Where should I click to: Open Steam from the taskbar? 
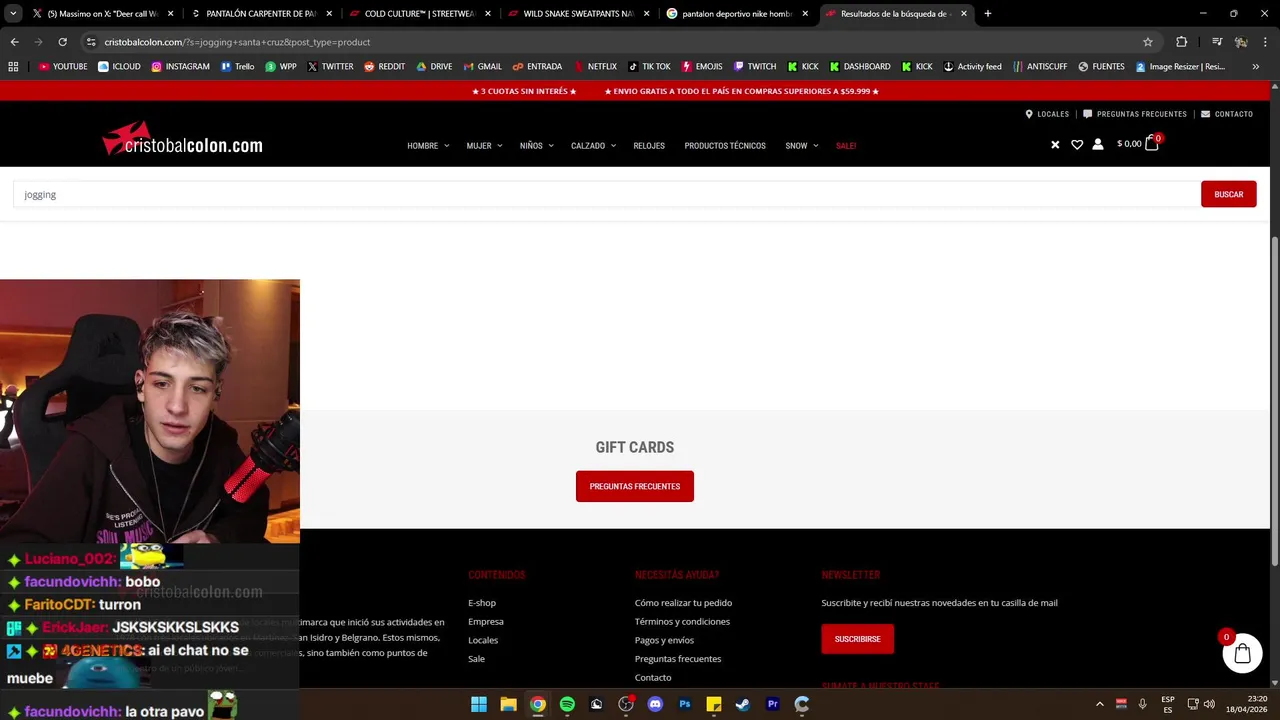pos(743,704)
